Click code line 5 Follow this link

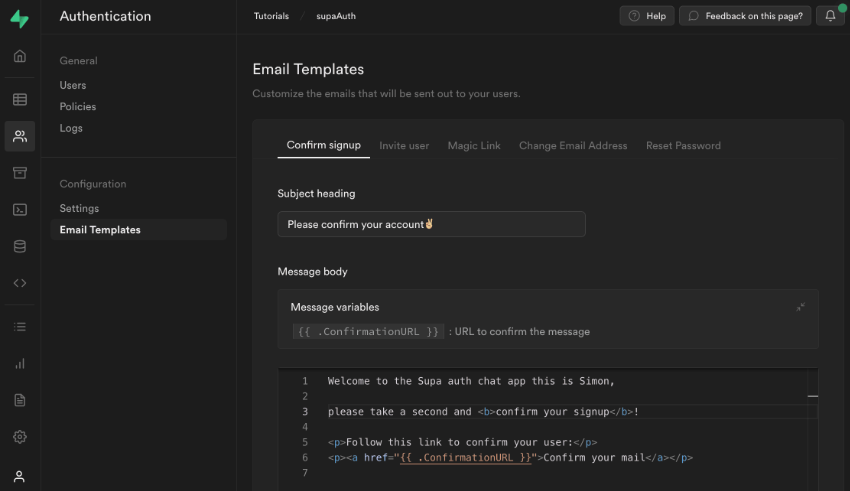pos(462,442)
